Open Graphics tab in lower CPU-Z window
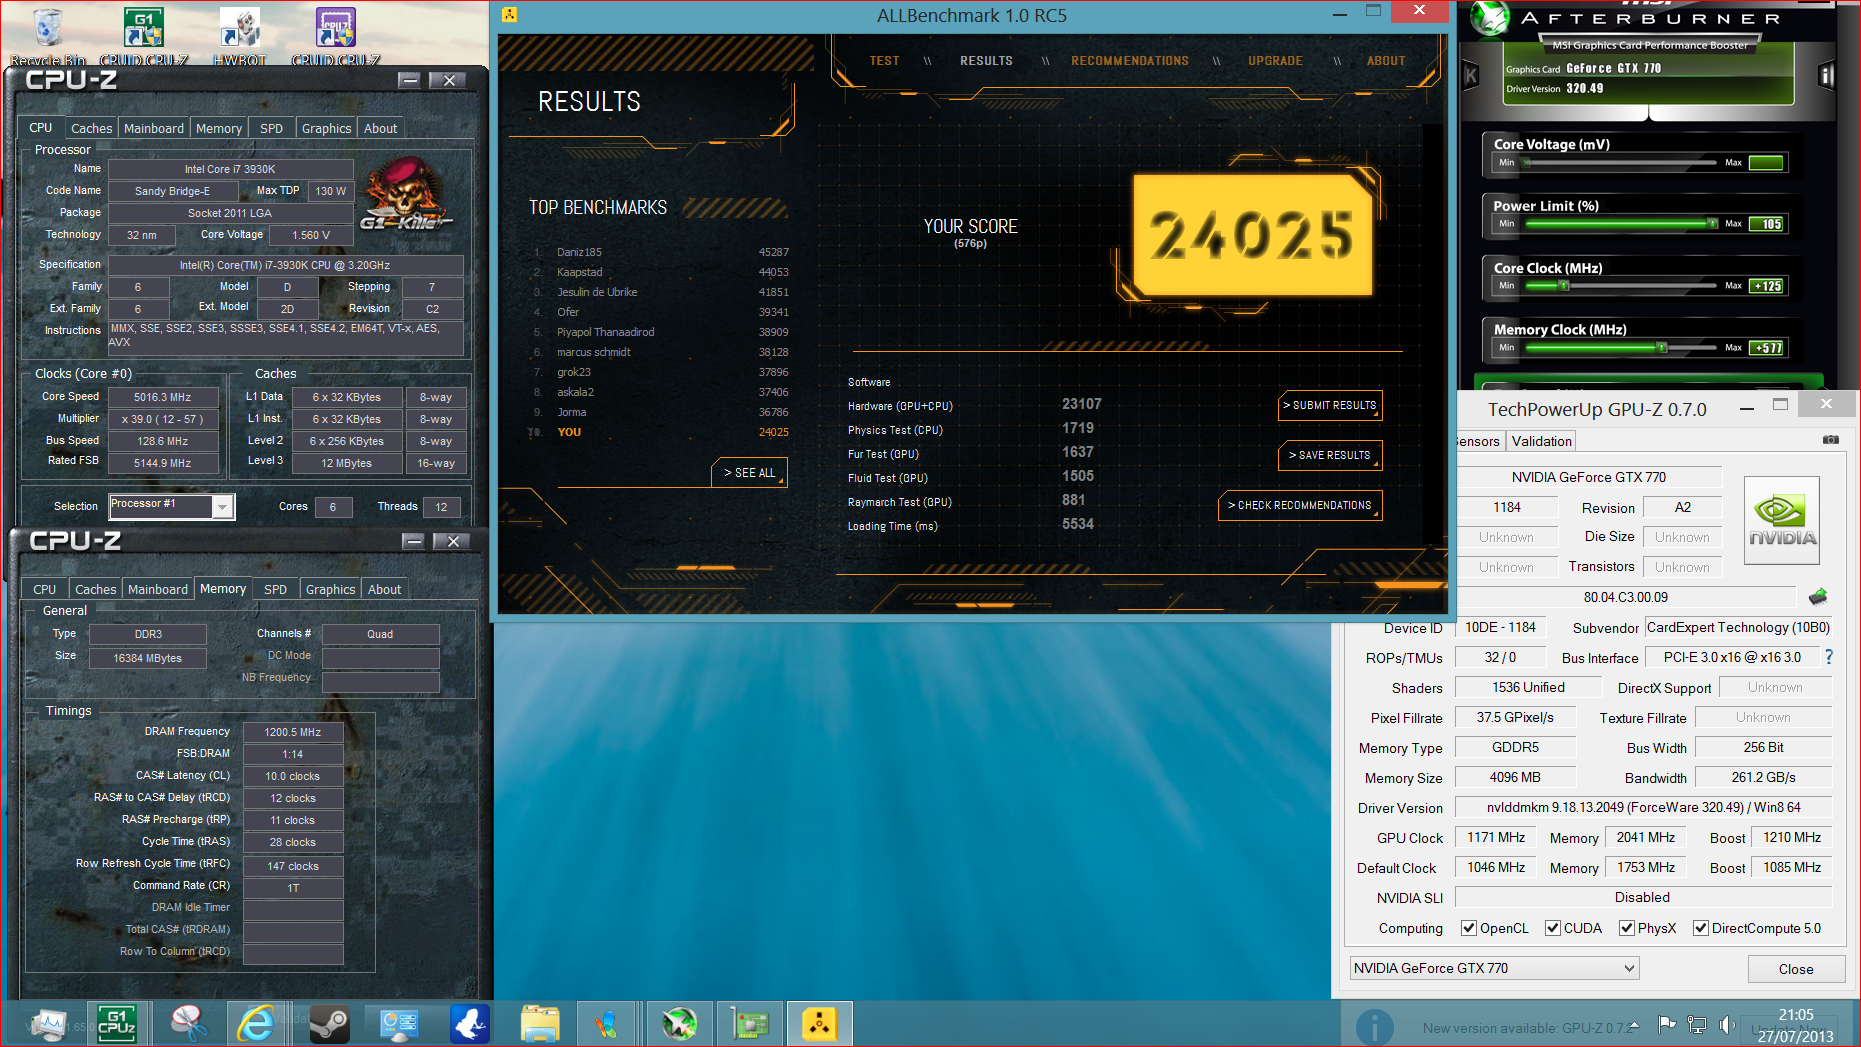 (330, 589)
